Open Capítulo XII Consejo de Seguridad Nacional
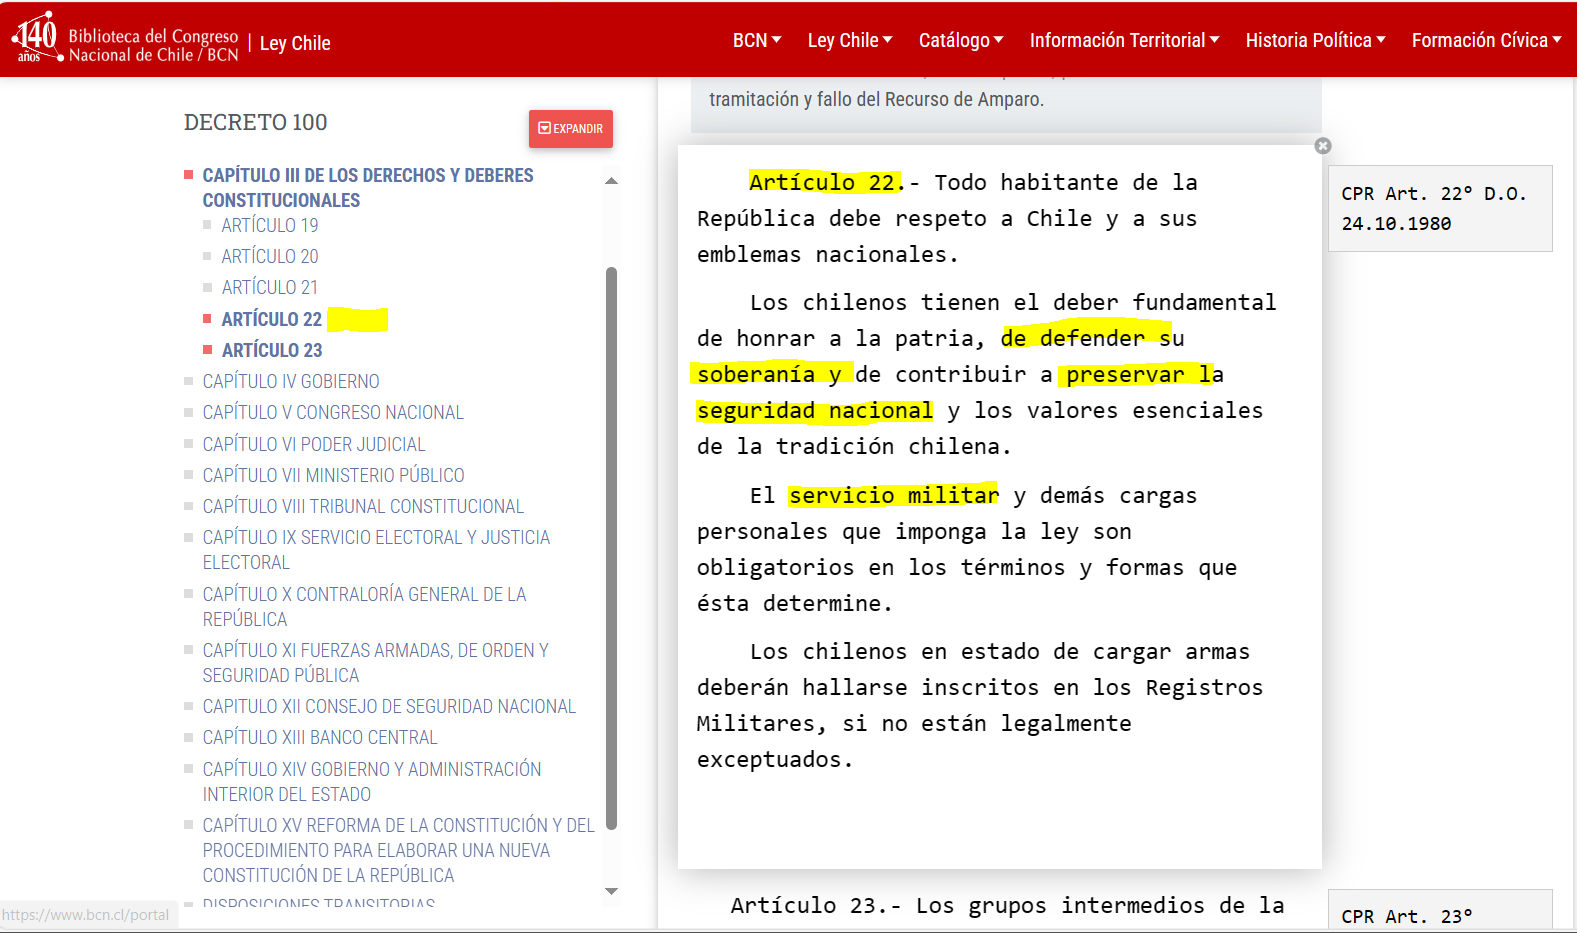This screenshot has width=1577, height=933. [x=389, y=706]
